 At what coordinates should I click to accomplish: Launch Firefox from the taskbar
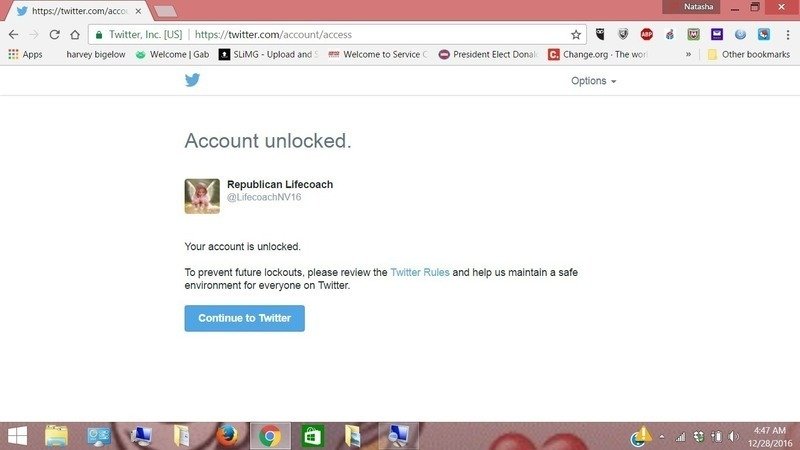pyautogui.click(x=227, y=436)
